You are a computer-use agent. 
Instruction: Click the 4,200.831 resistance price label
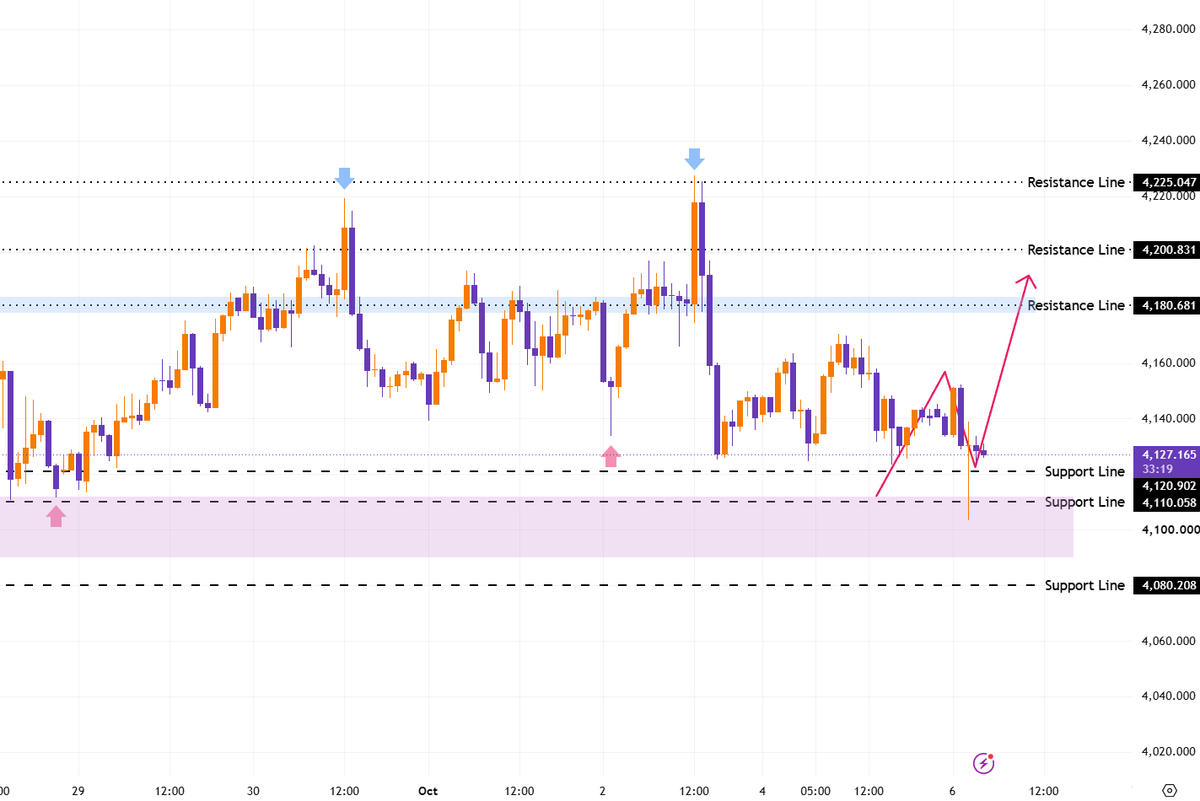tap(1165, 250)
